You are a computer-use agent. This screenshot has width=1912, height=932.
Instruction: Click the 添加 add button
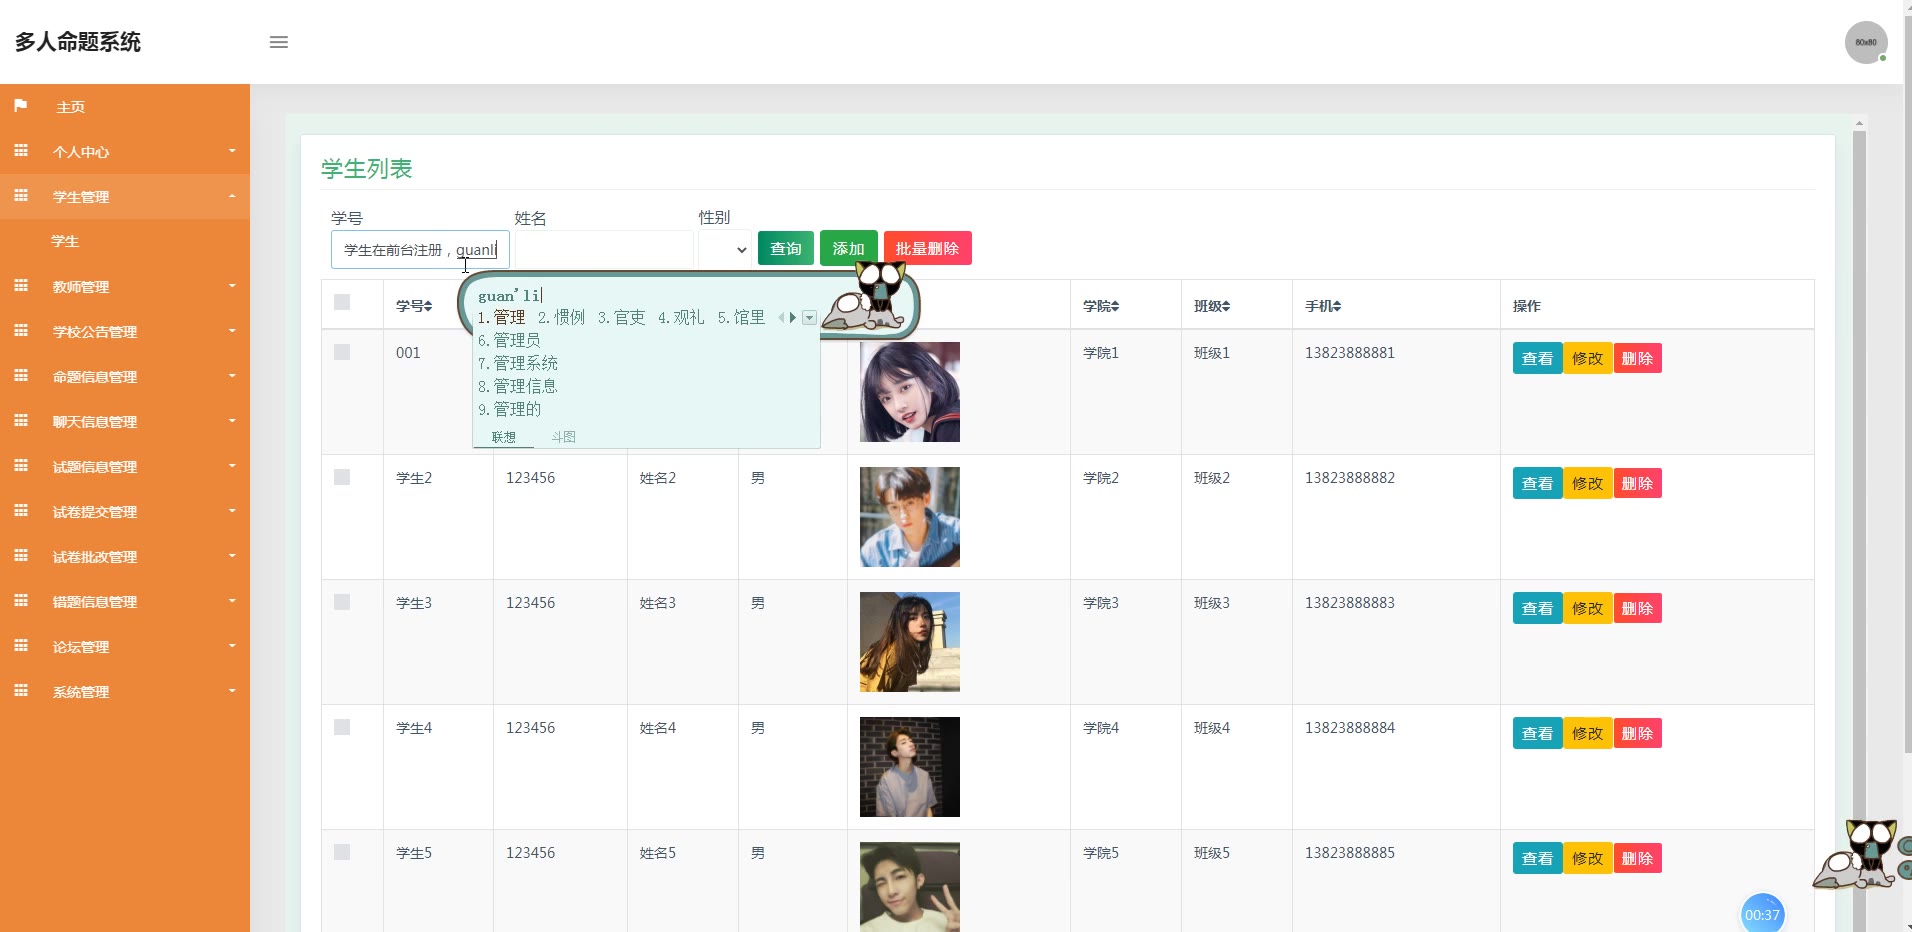pos(849,248)
